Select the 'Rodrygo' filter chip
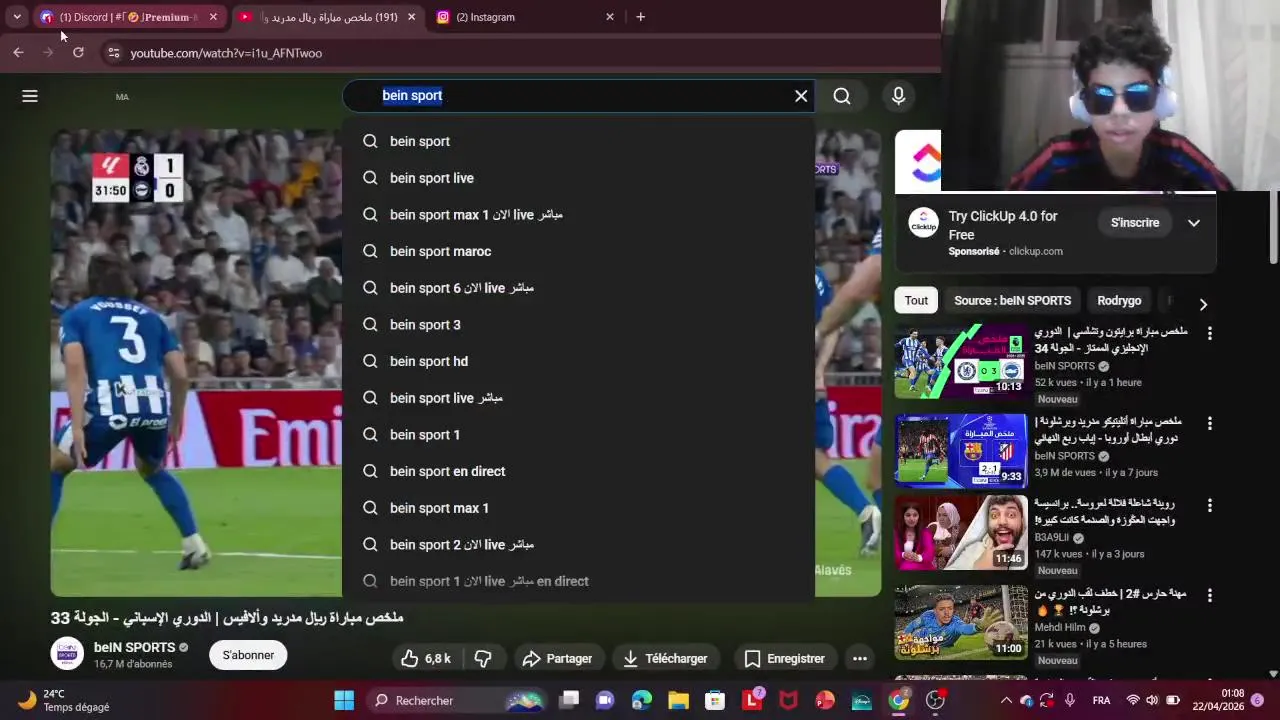The width and height of the screenshot is (1280, 720). pyautogui.click(x=1119, y=300)
